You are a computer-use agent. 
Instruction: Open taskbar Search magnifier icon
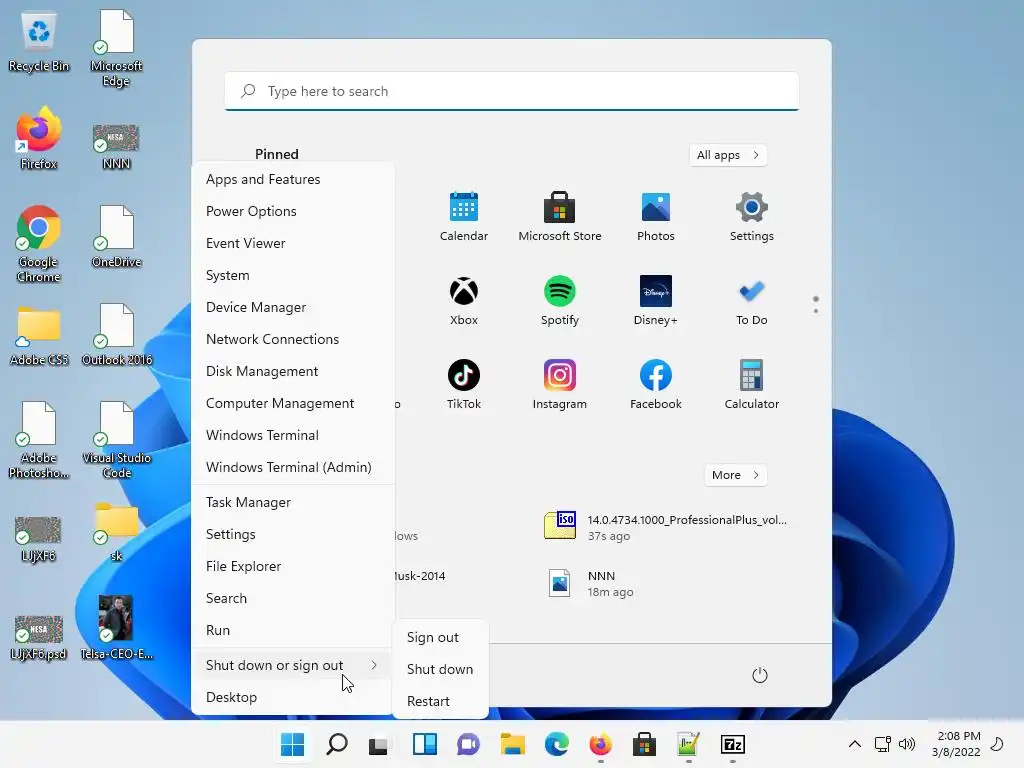coord(337,744)
